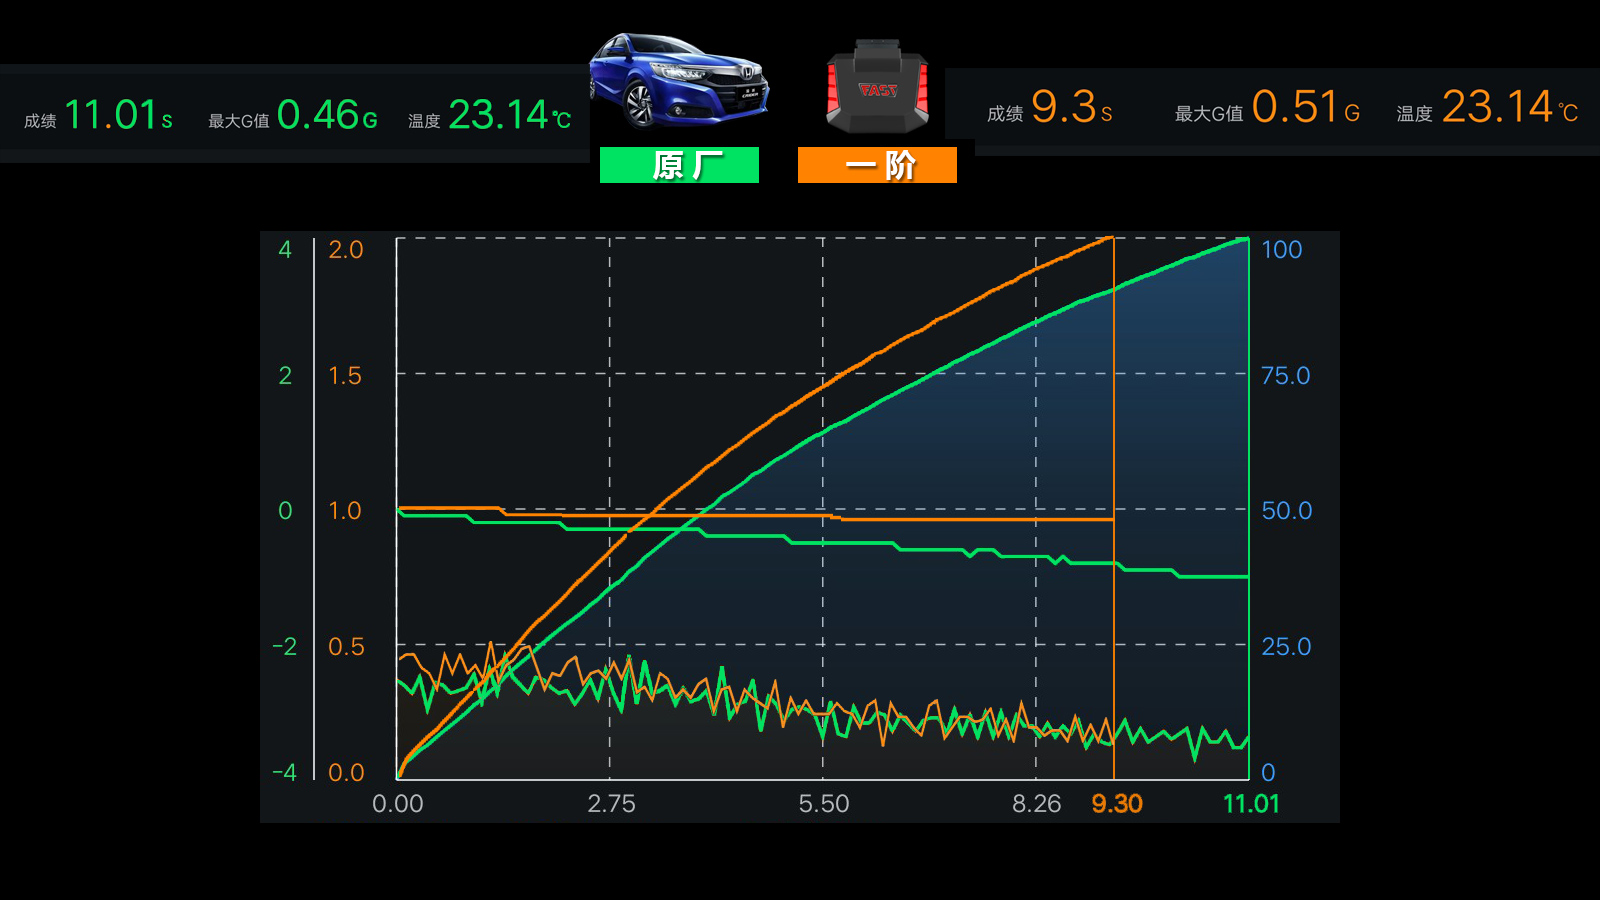Click the stage one max G 0.51G
This screenshot has height=900, width=1600.
pos(1306,106)
